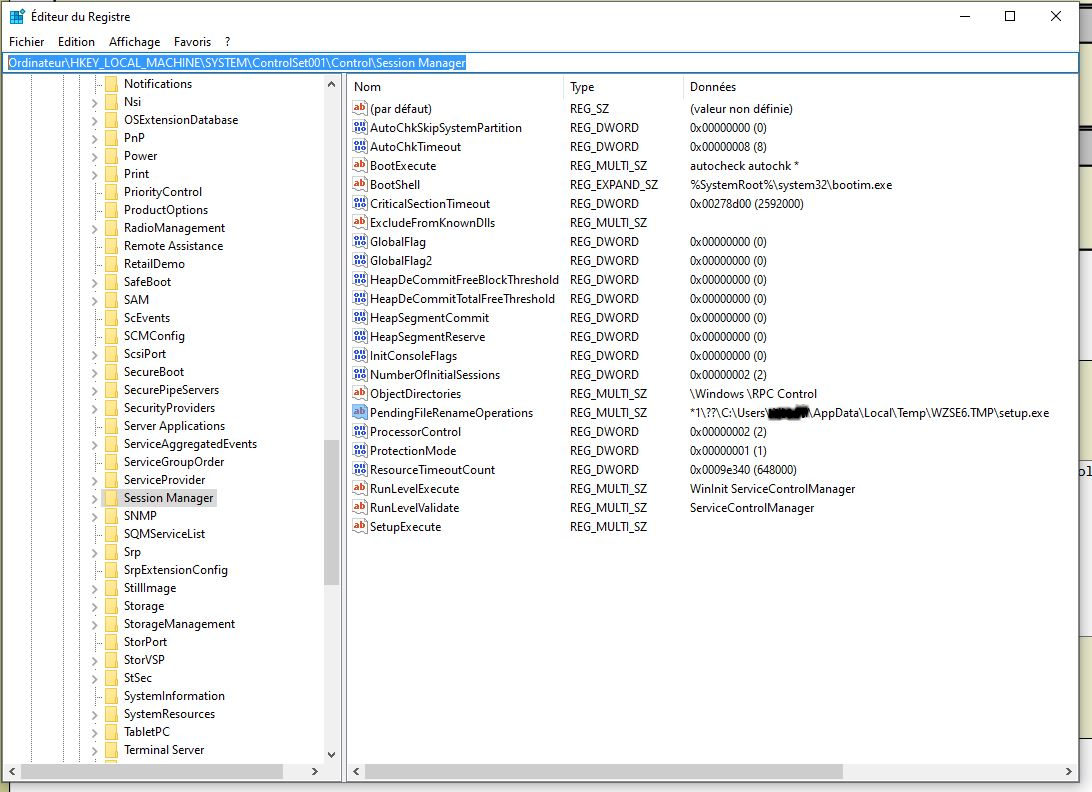Select the ObjectDirectories string icon
Screen dimensions: 1092x792
(359, 393)
